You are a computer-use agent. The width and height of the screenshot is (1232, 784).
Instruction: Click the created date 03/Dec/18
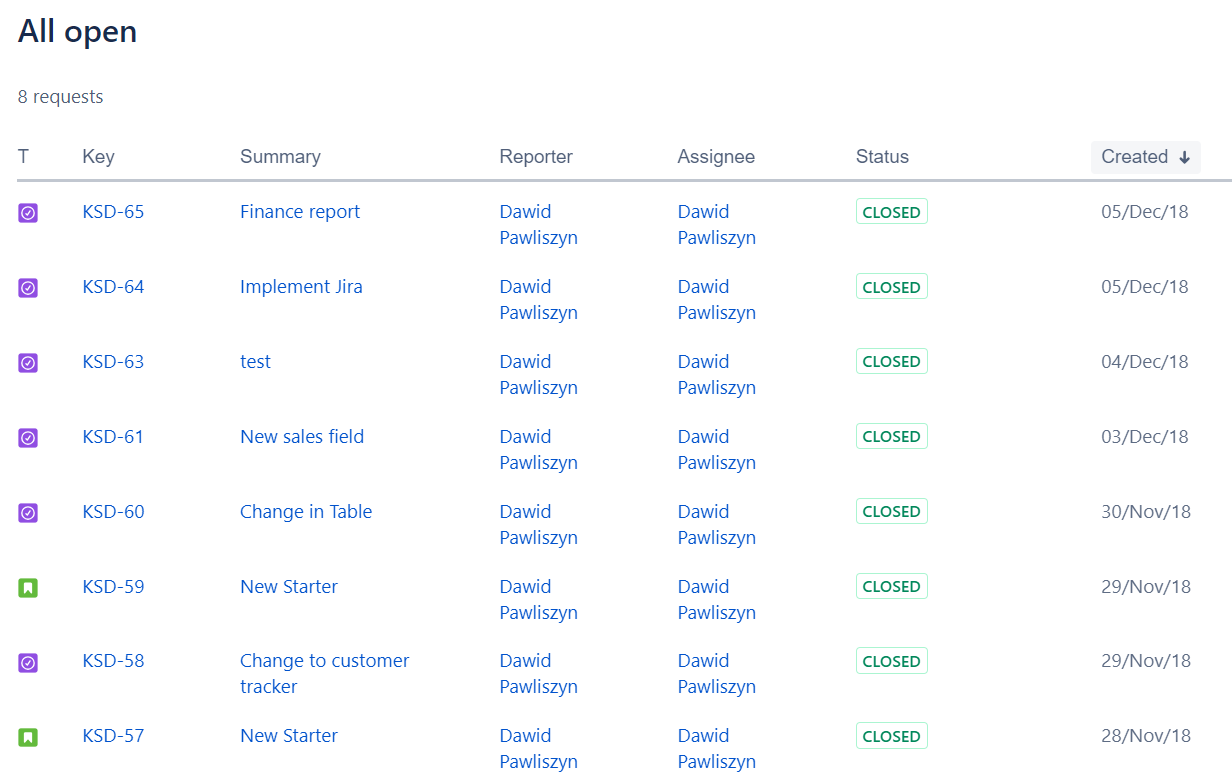[x=1145, y=437]
